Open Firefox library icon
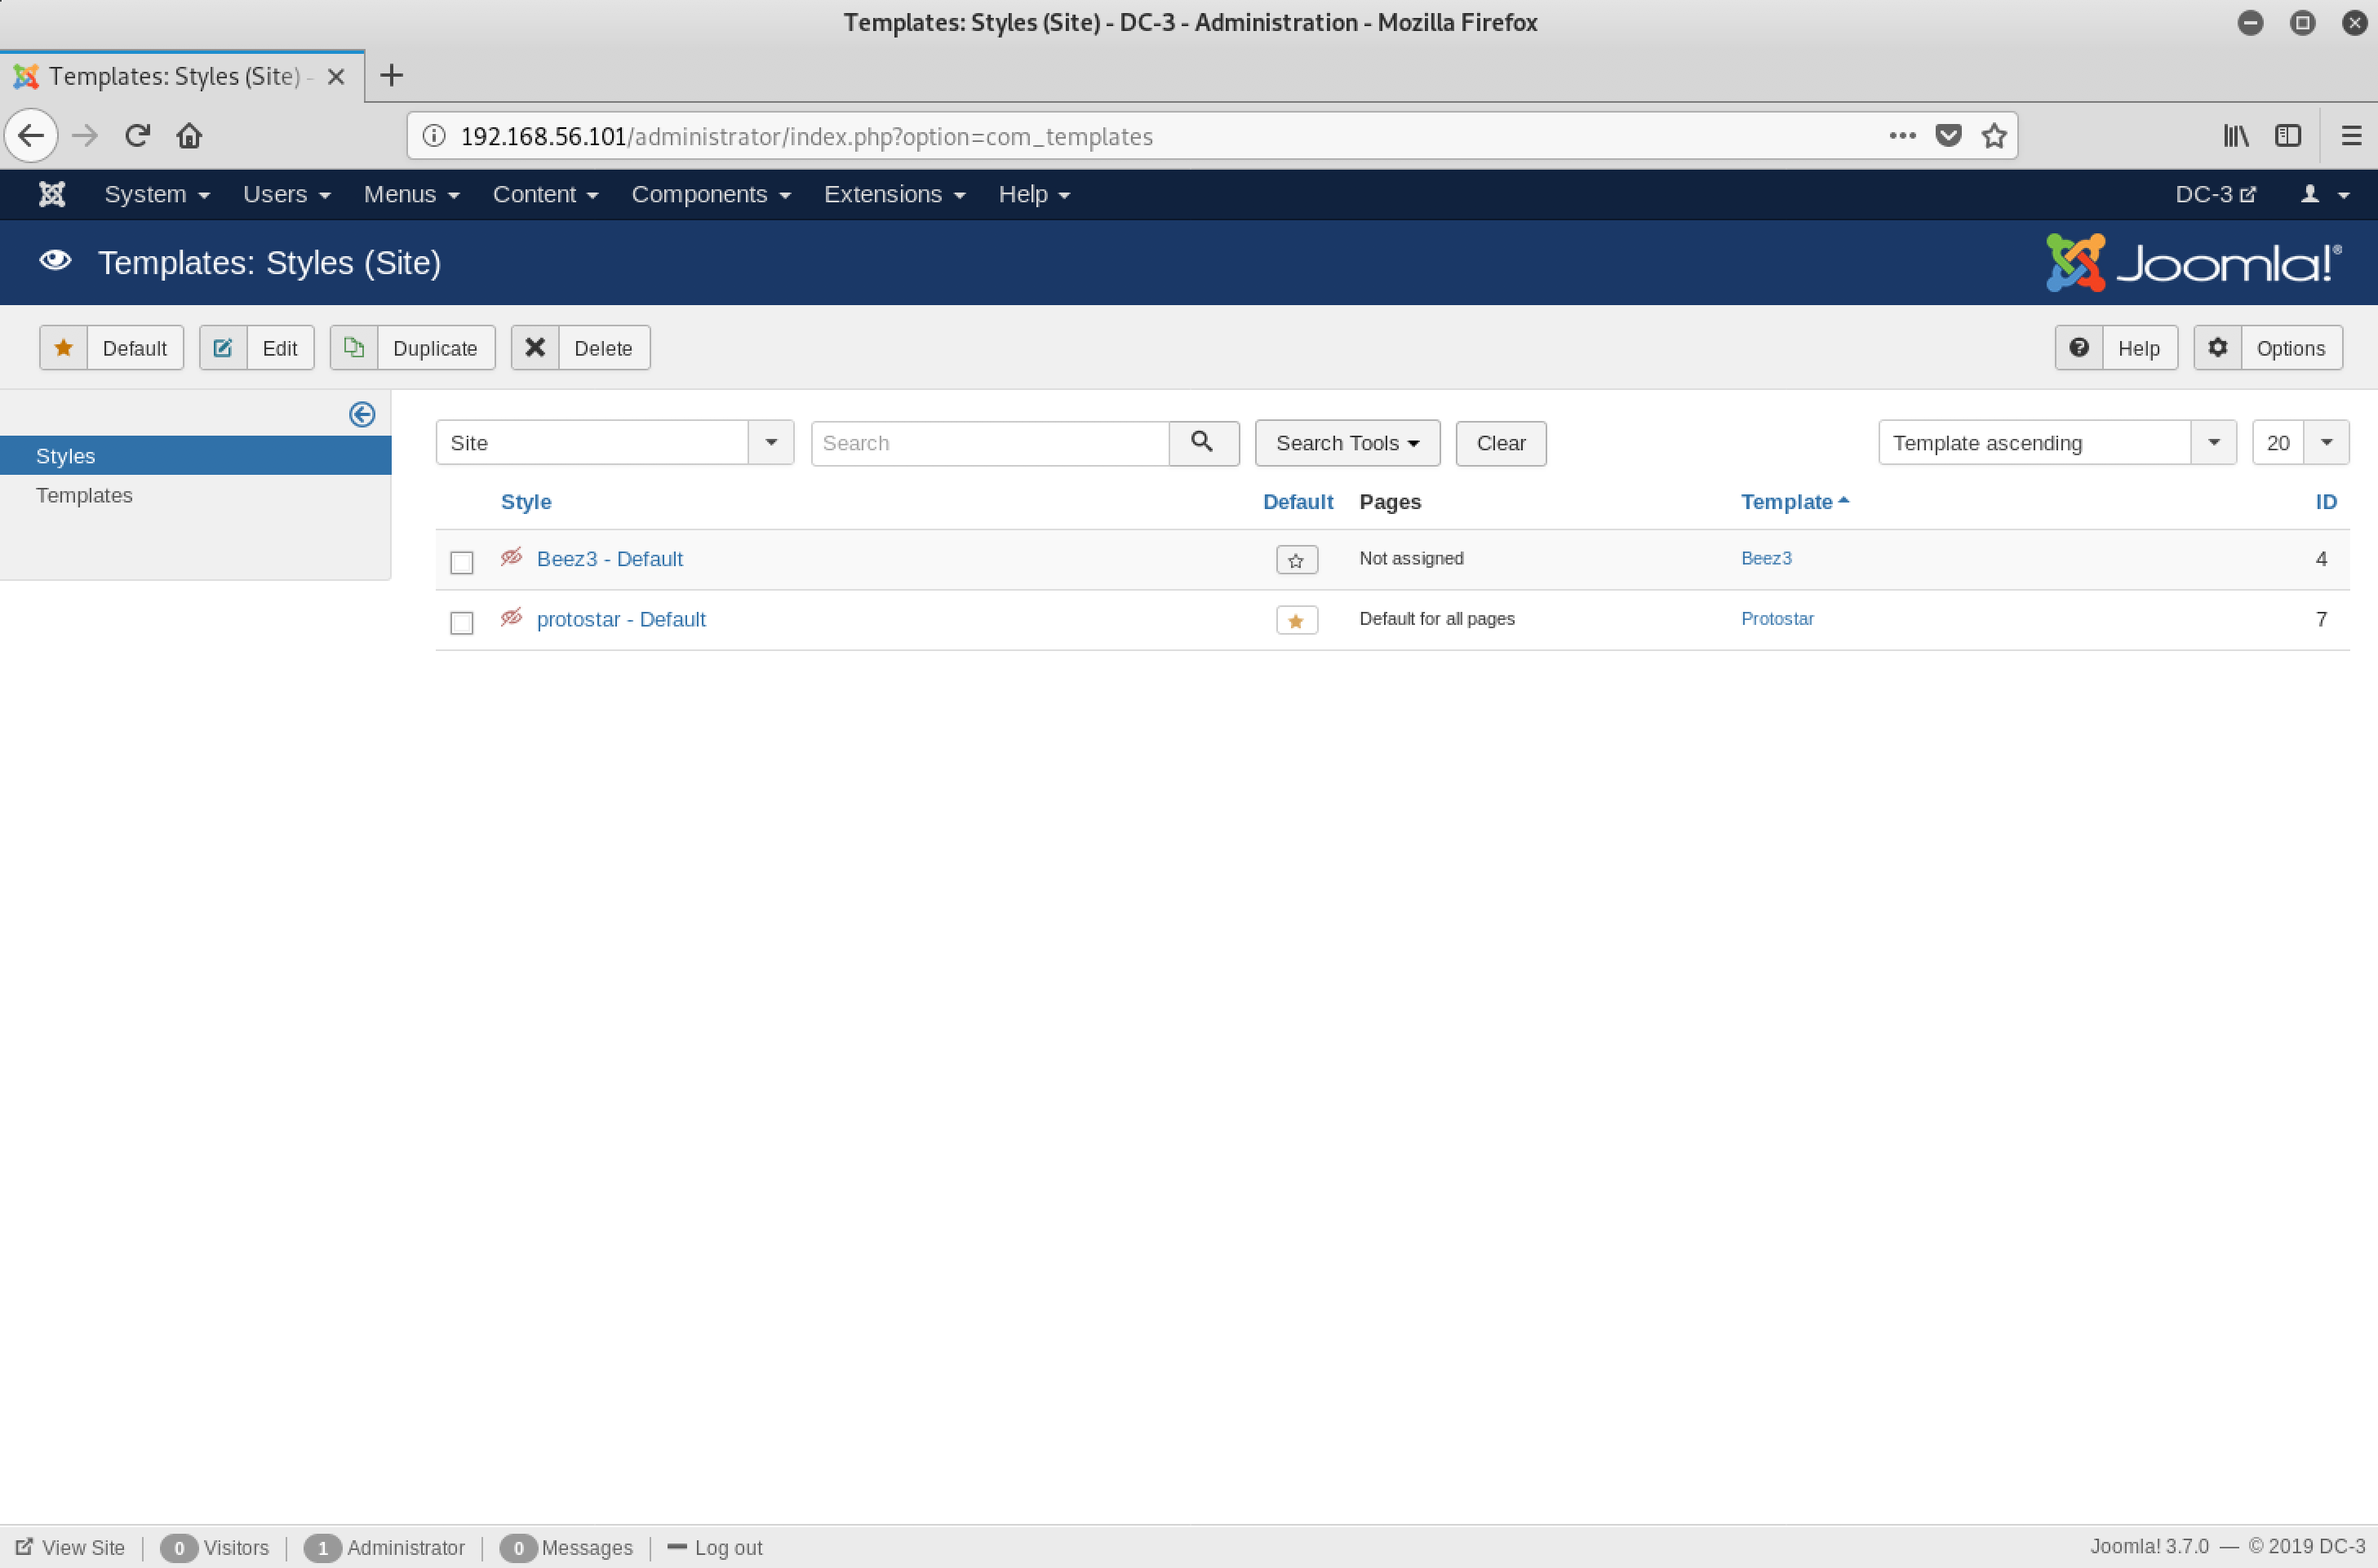The image size is (2378, 1568). point(2236,135)
